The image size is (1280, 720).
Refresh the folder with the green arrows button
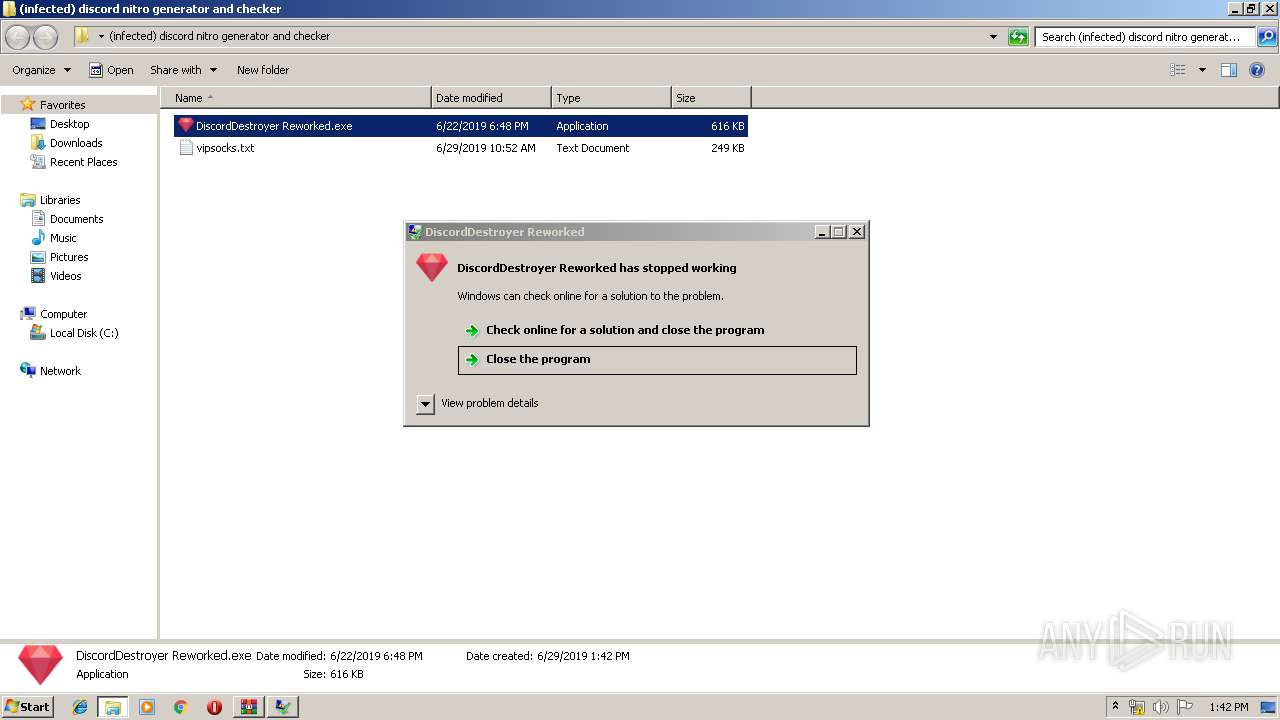[1018, 37]
